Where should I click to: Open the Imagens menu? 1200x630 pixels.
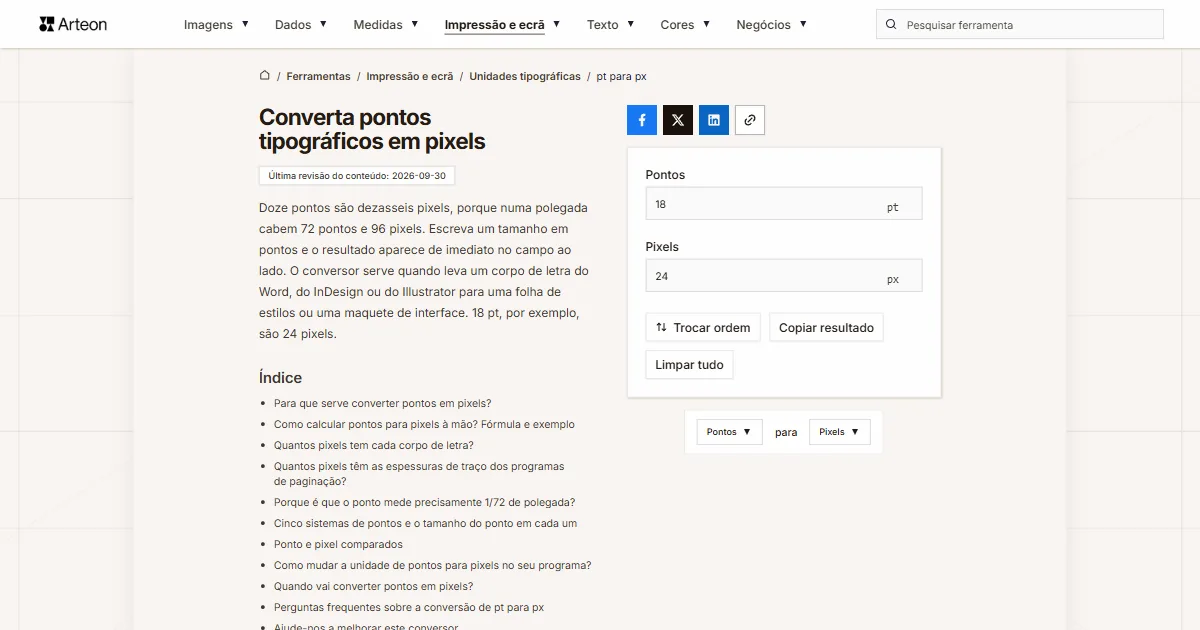216,25
